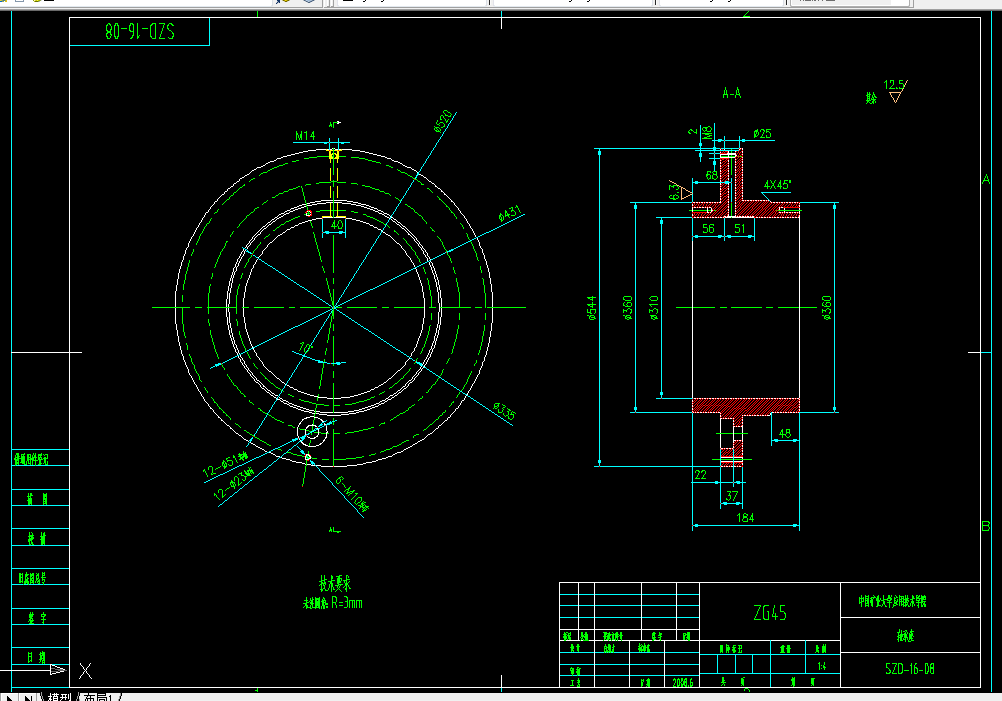Click the 48 dimension text
The image size is (1002, 701).
[x=785, y=433]
